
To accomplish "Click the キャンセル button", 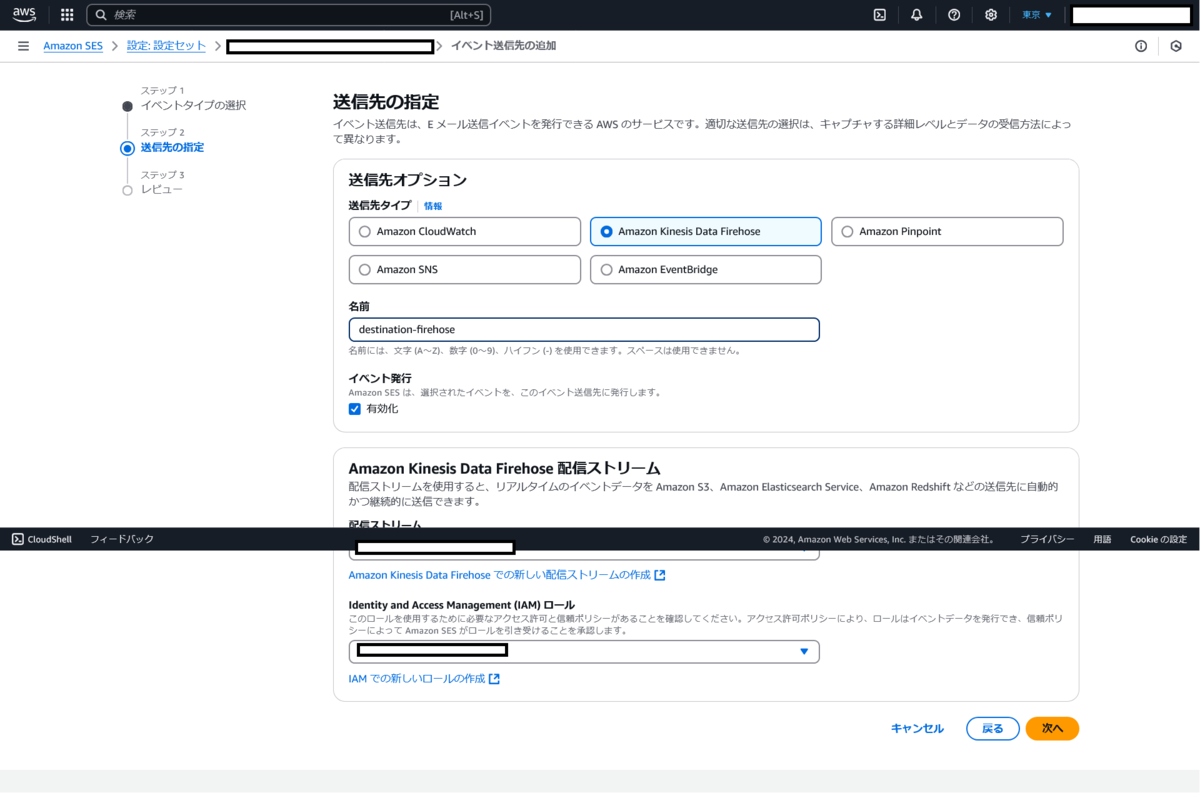I will coord(917,729).
